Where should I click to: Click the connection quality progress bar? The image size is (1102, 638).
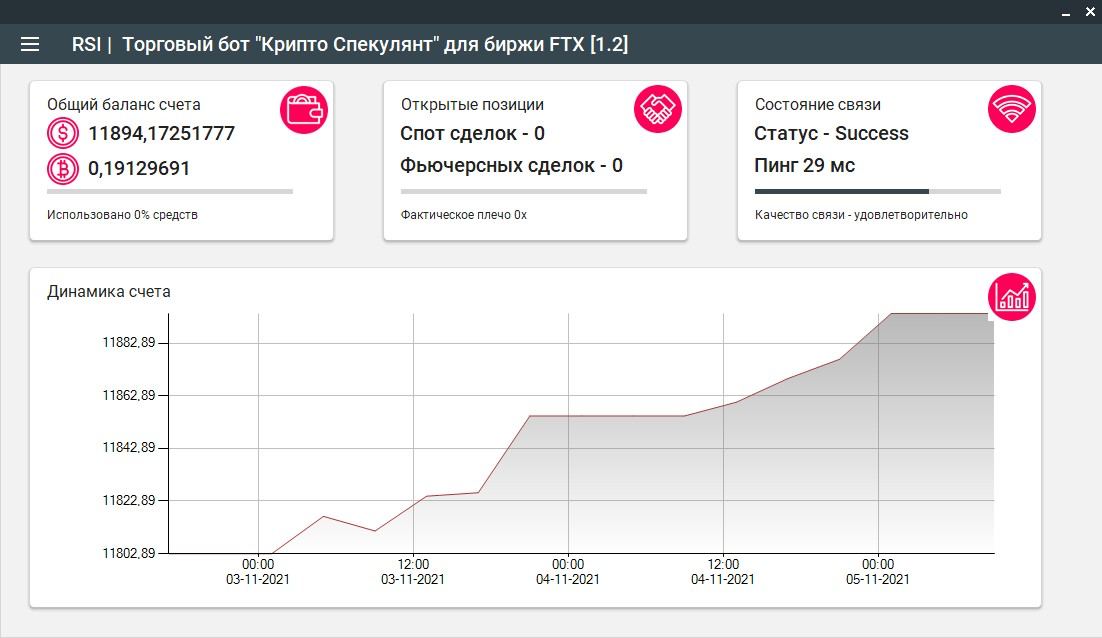point(877,191)
